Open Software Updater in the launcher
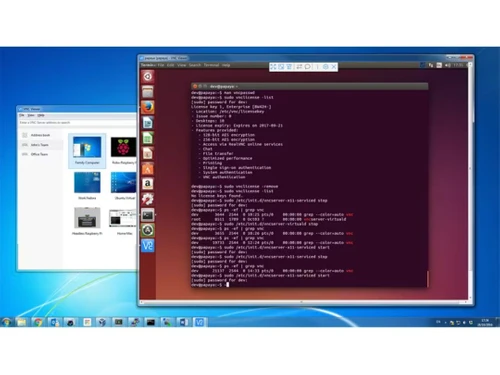This screenshot has height=375, width=500. [148, 230]
